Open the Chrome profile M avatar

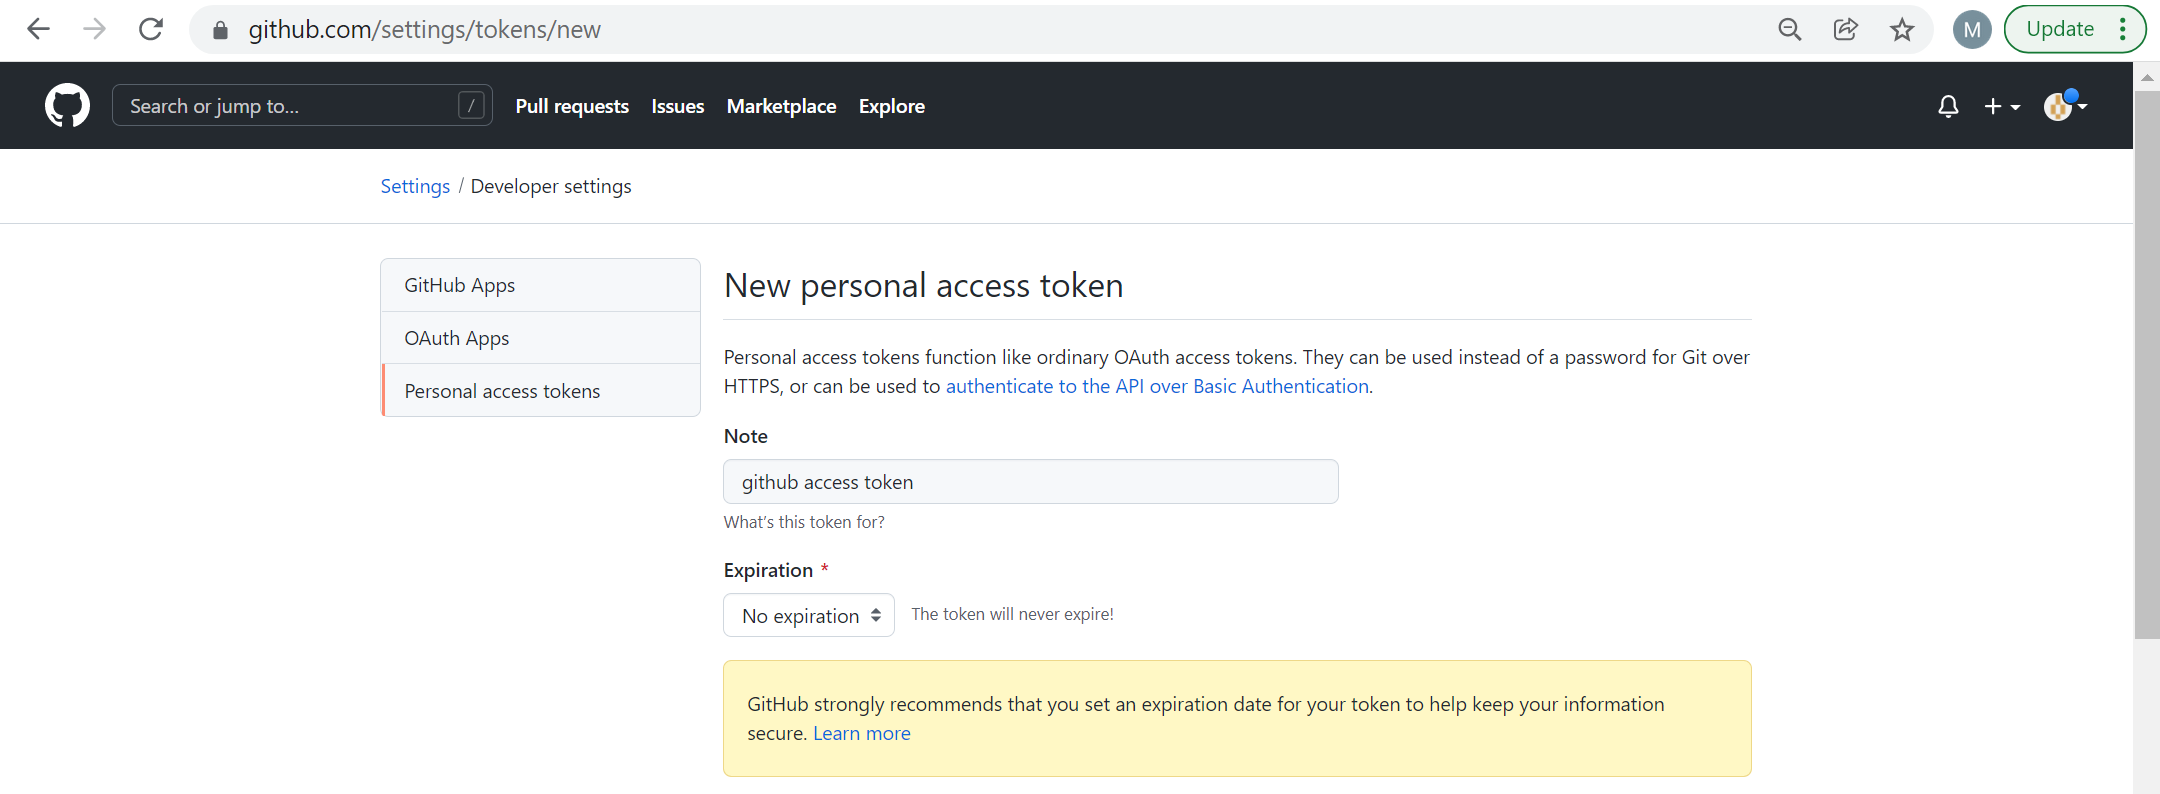click(1972, 29)
